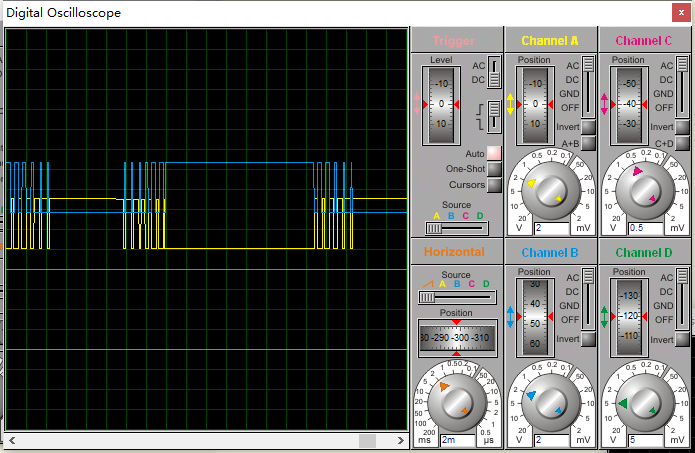The image size is (695, 453).
Task: Click the horizontal scrollbar thumb
Action: (x=367, y=441)
